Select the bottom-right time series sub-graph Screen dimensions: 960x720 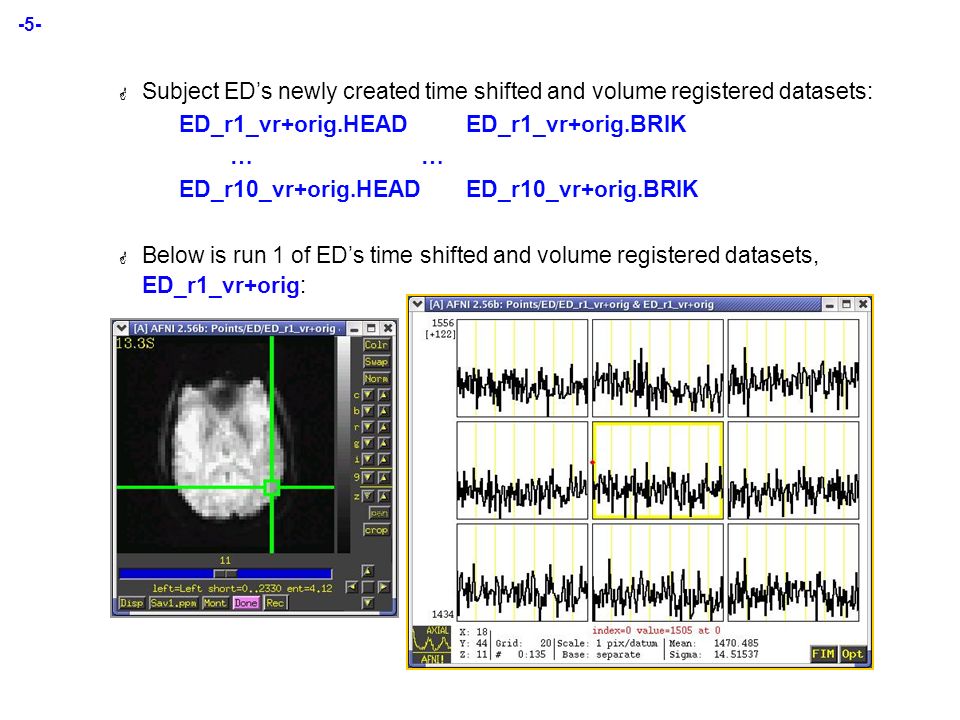click(793, 572)
